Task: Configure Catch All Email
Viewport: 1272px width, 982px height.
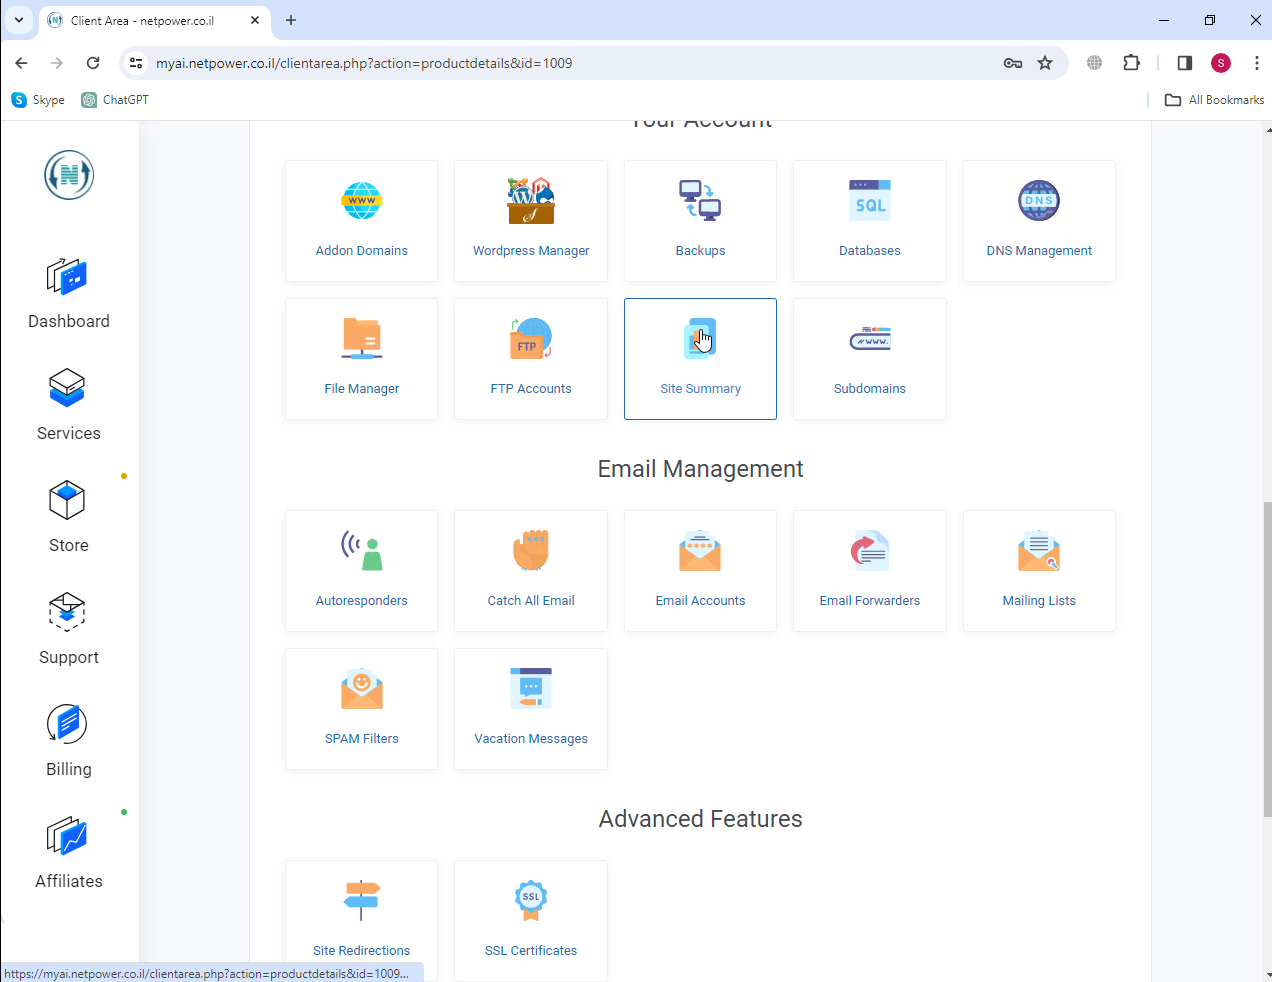Action: [x=530, y=571]
